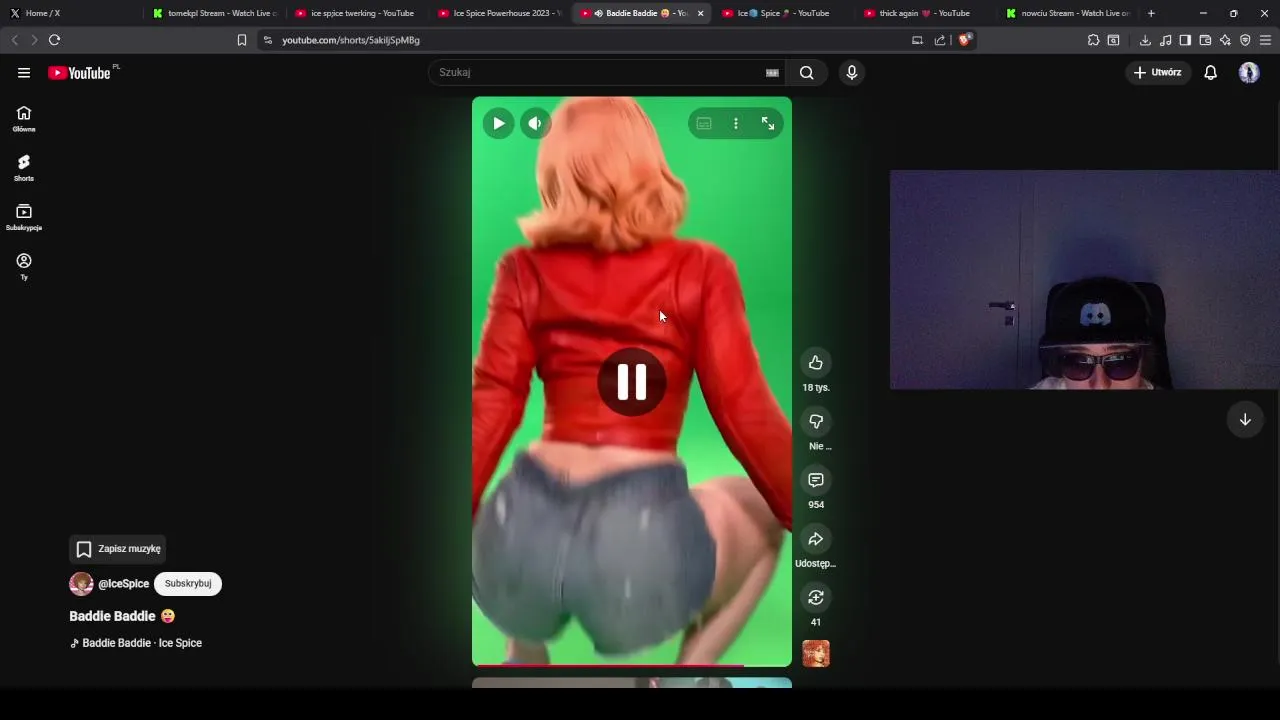Switch to the tomekpl Stream tab
The image size is (1280, 720).
pos(214,13)
